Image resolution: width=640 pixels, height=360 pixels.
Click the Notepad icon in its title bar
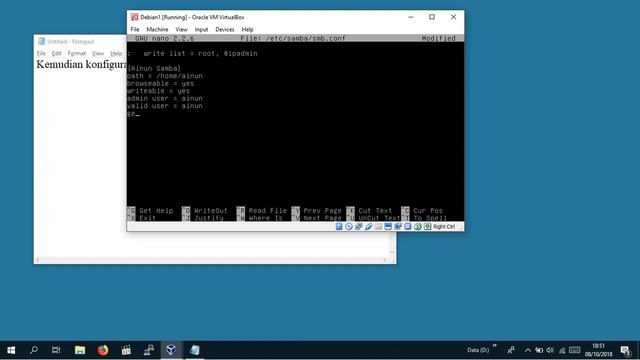click(41, 41)
